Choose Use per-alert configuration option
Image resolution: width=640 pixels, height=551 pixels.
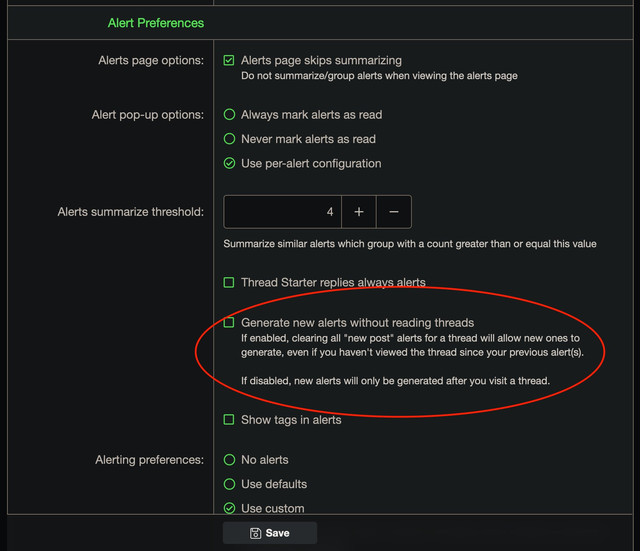click(x=229, y=164)
